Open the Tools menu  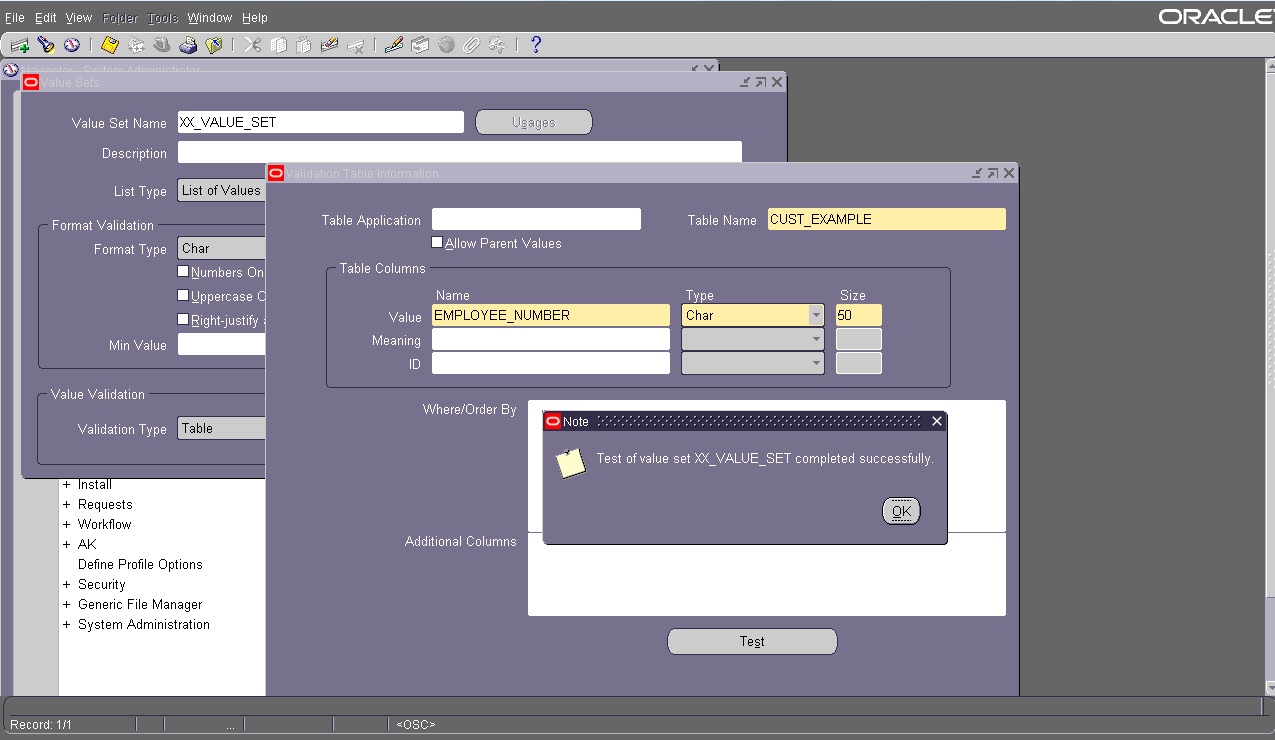pos(161,17)
